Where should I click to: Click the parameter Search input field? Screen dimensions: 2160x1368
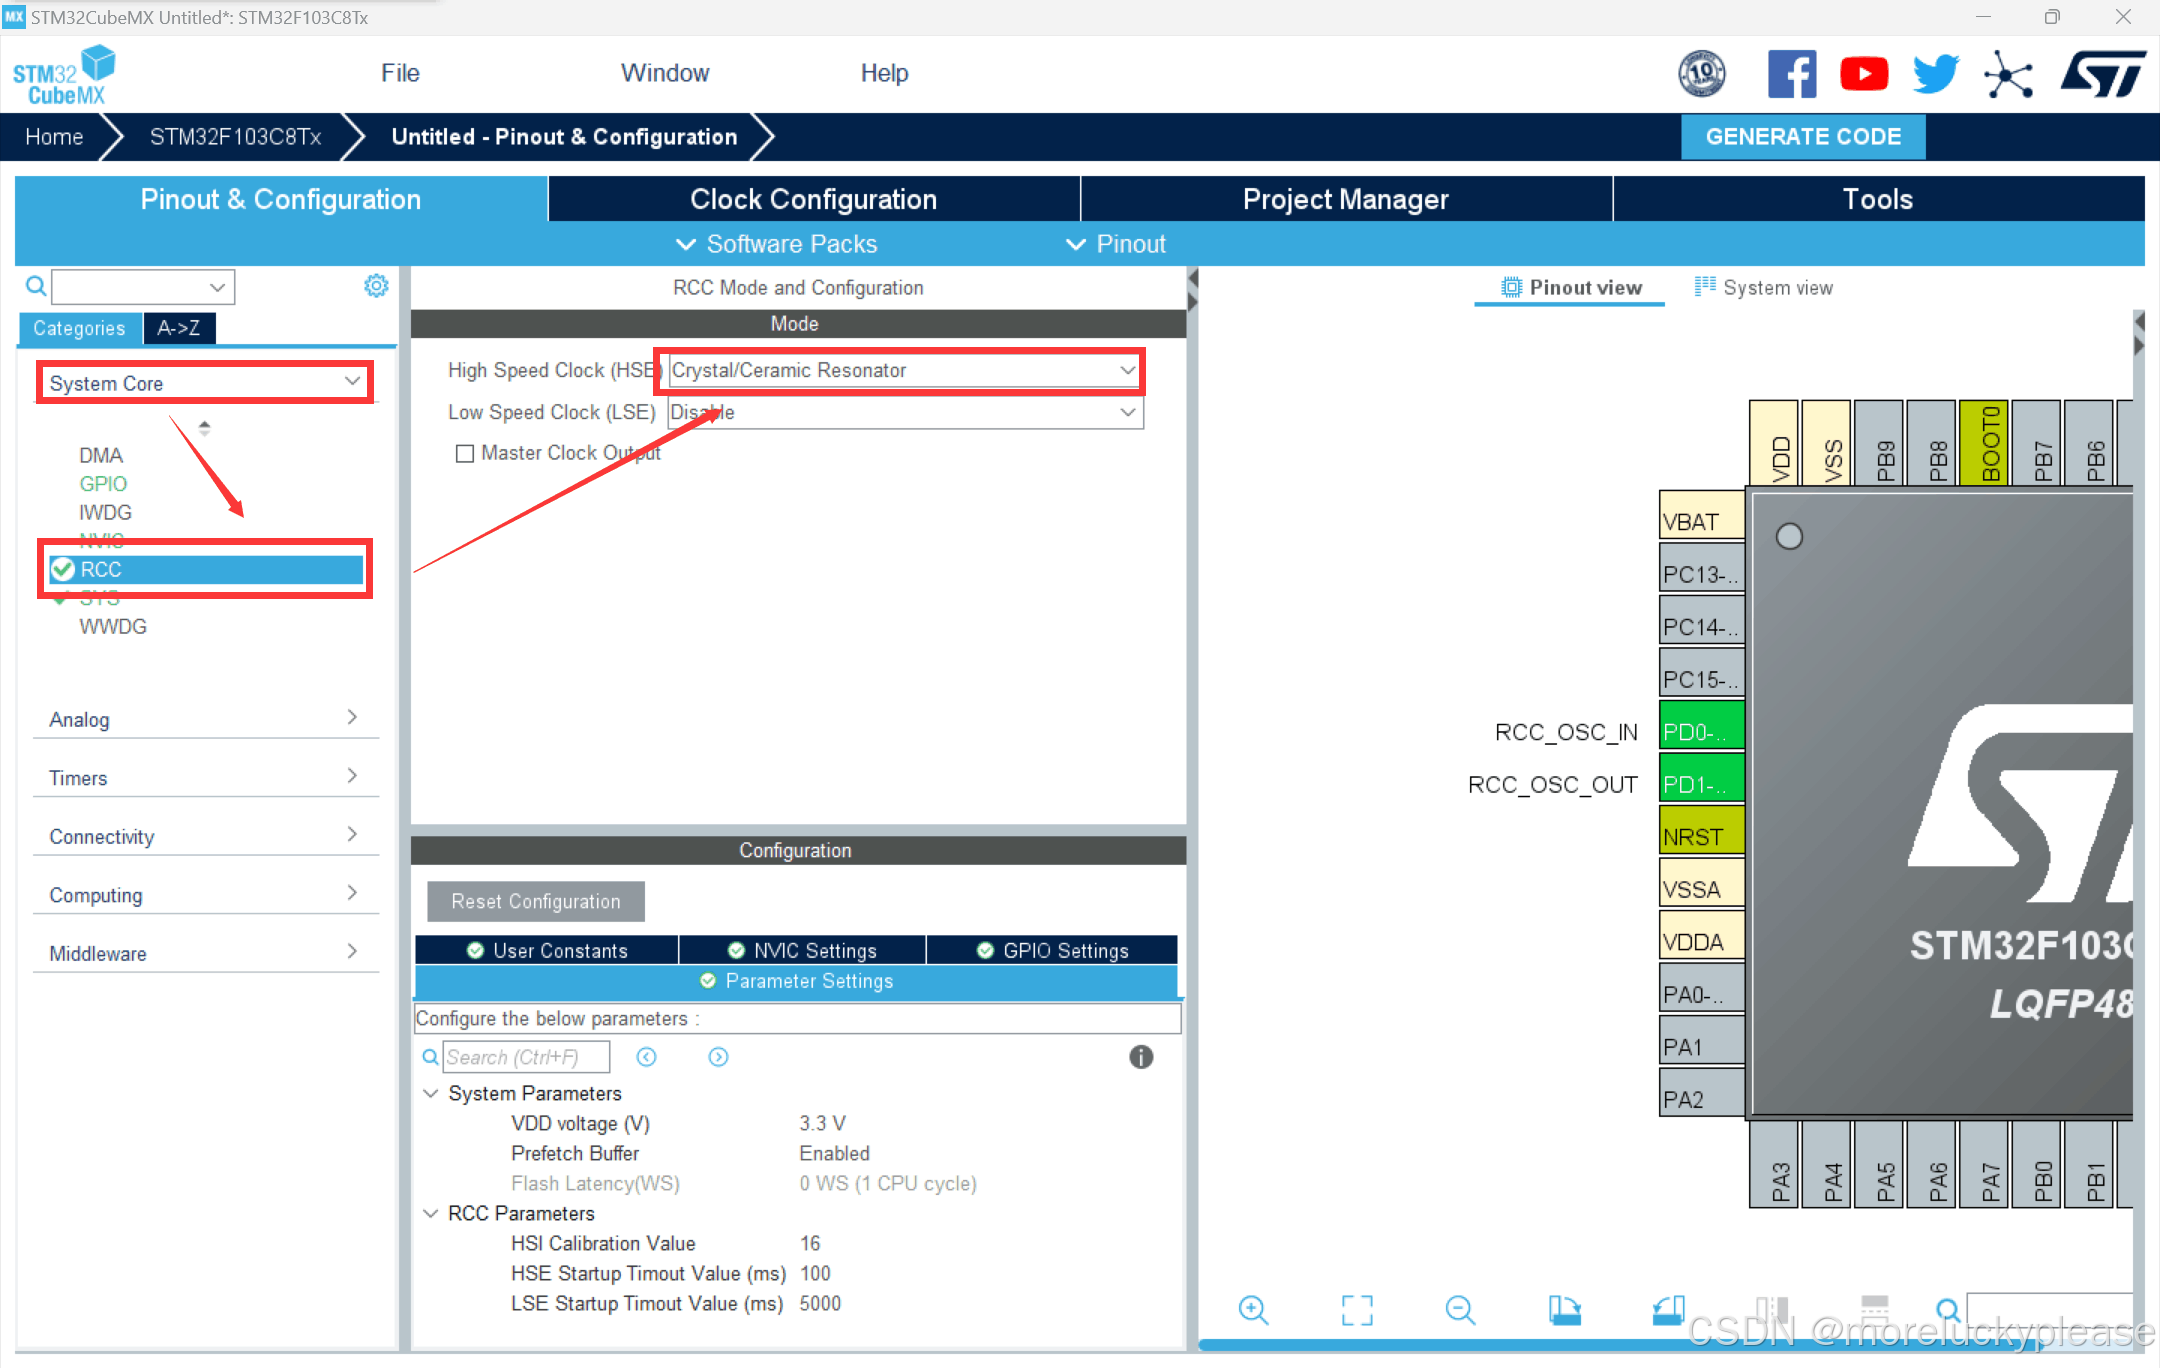(x=526, y=1057)
